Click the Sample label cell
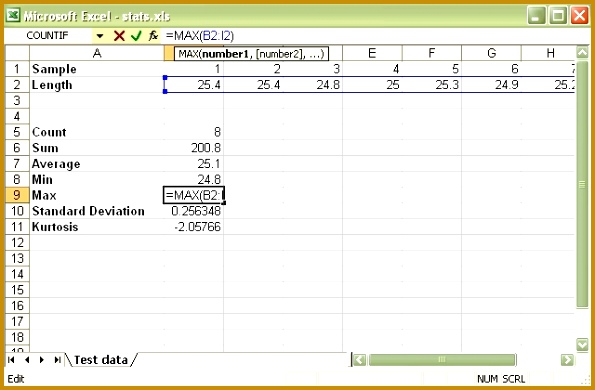The width and height of the screenshot is (595, 390). [x=97, y=69]
